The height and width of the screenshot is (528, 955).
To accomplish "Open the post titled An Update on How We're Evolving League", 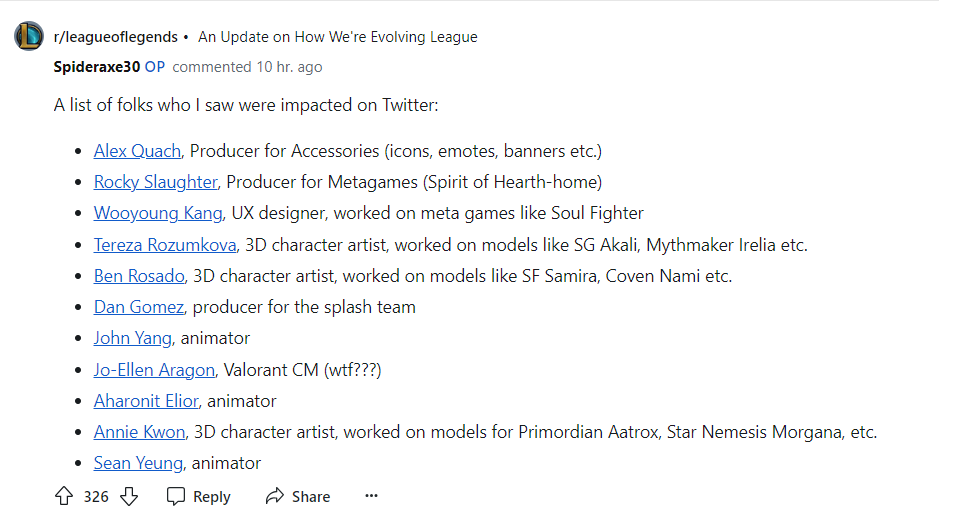I will pos(337,37).
